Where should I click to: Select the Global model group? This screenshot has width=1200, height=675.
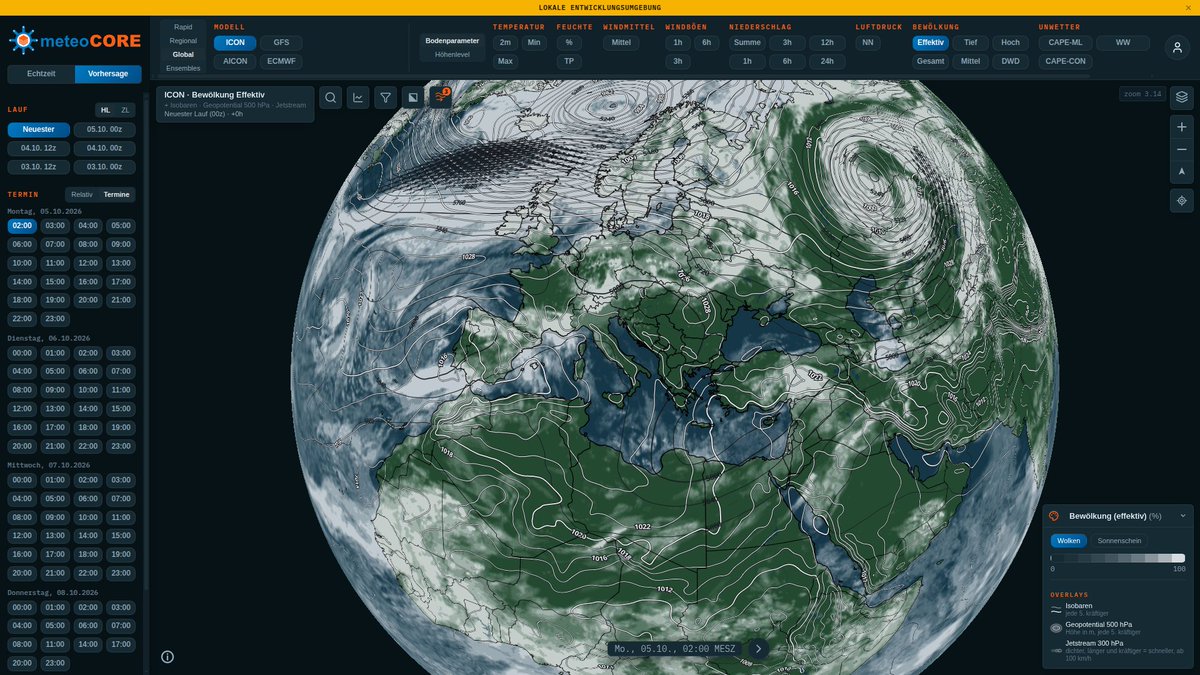[183, 55]
